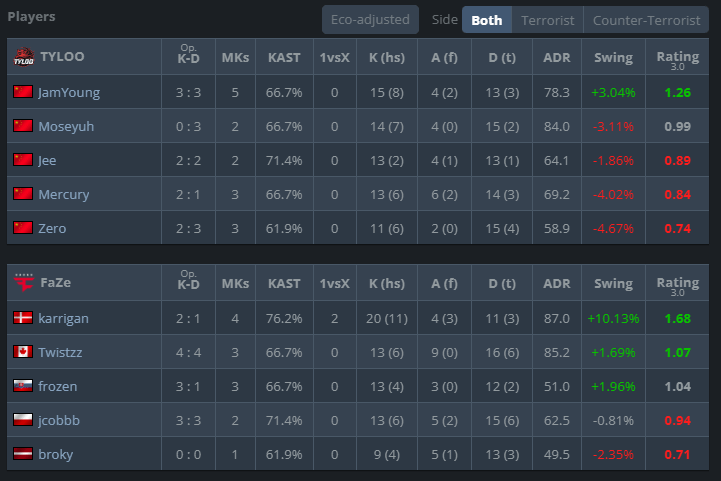Screen dimensions: 721x481
Task: Click the Poland flag beside jcobbb
Action: 23,420
